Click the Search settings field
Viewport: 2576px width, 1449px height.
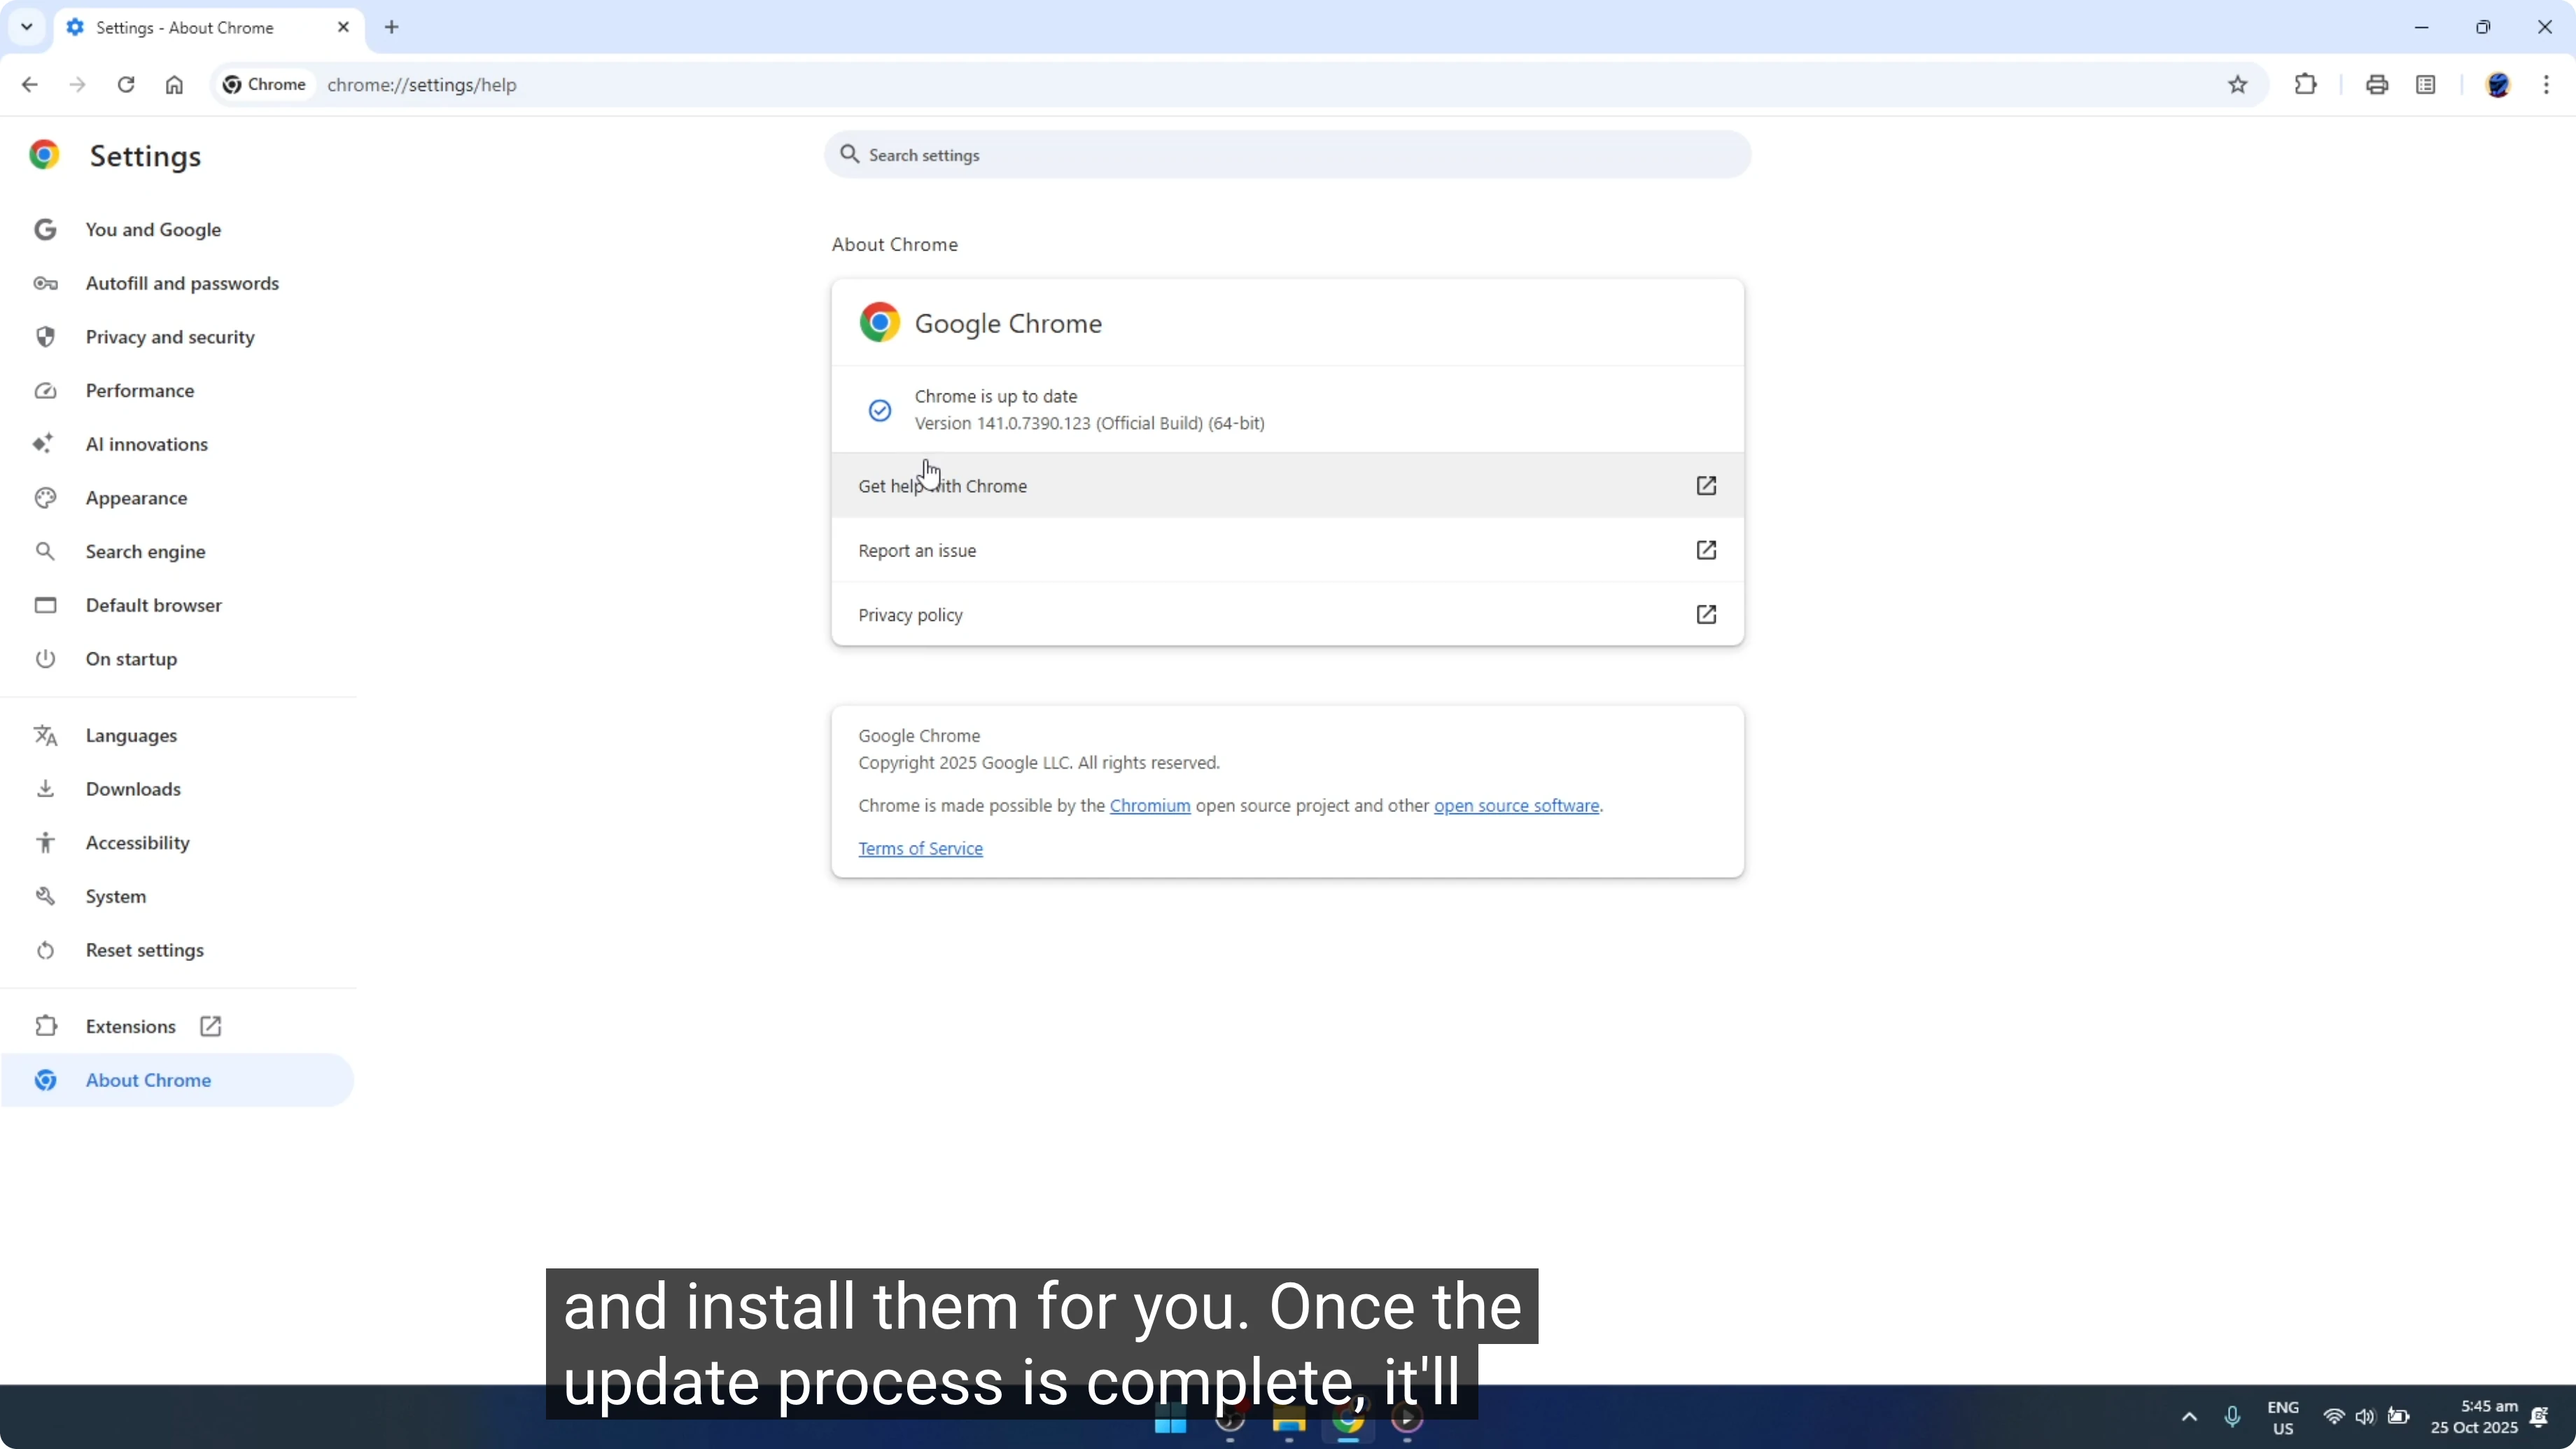click(x=1286, y=155)
